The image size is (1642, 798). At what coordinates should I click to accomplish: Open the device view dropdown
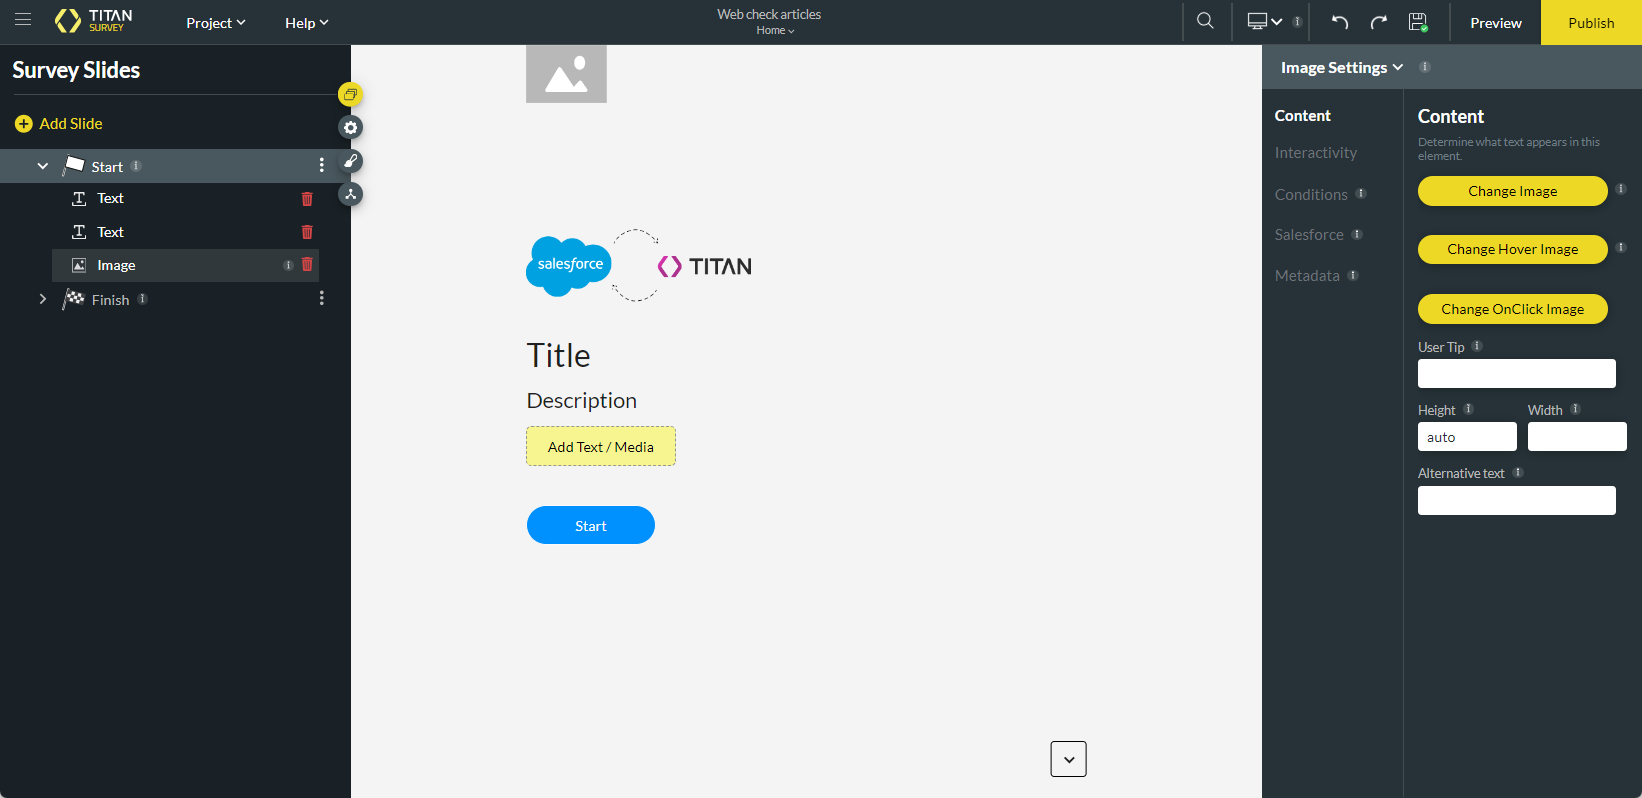click(1264, 22)
